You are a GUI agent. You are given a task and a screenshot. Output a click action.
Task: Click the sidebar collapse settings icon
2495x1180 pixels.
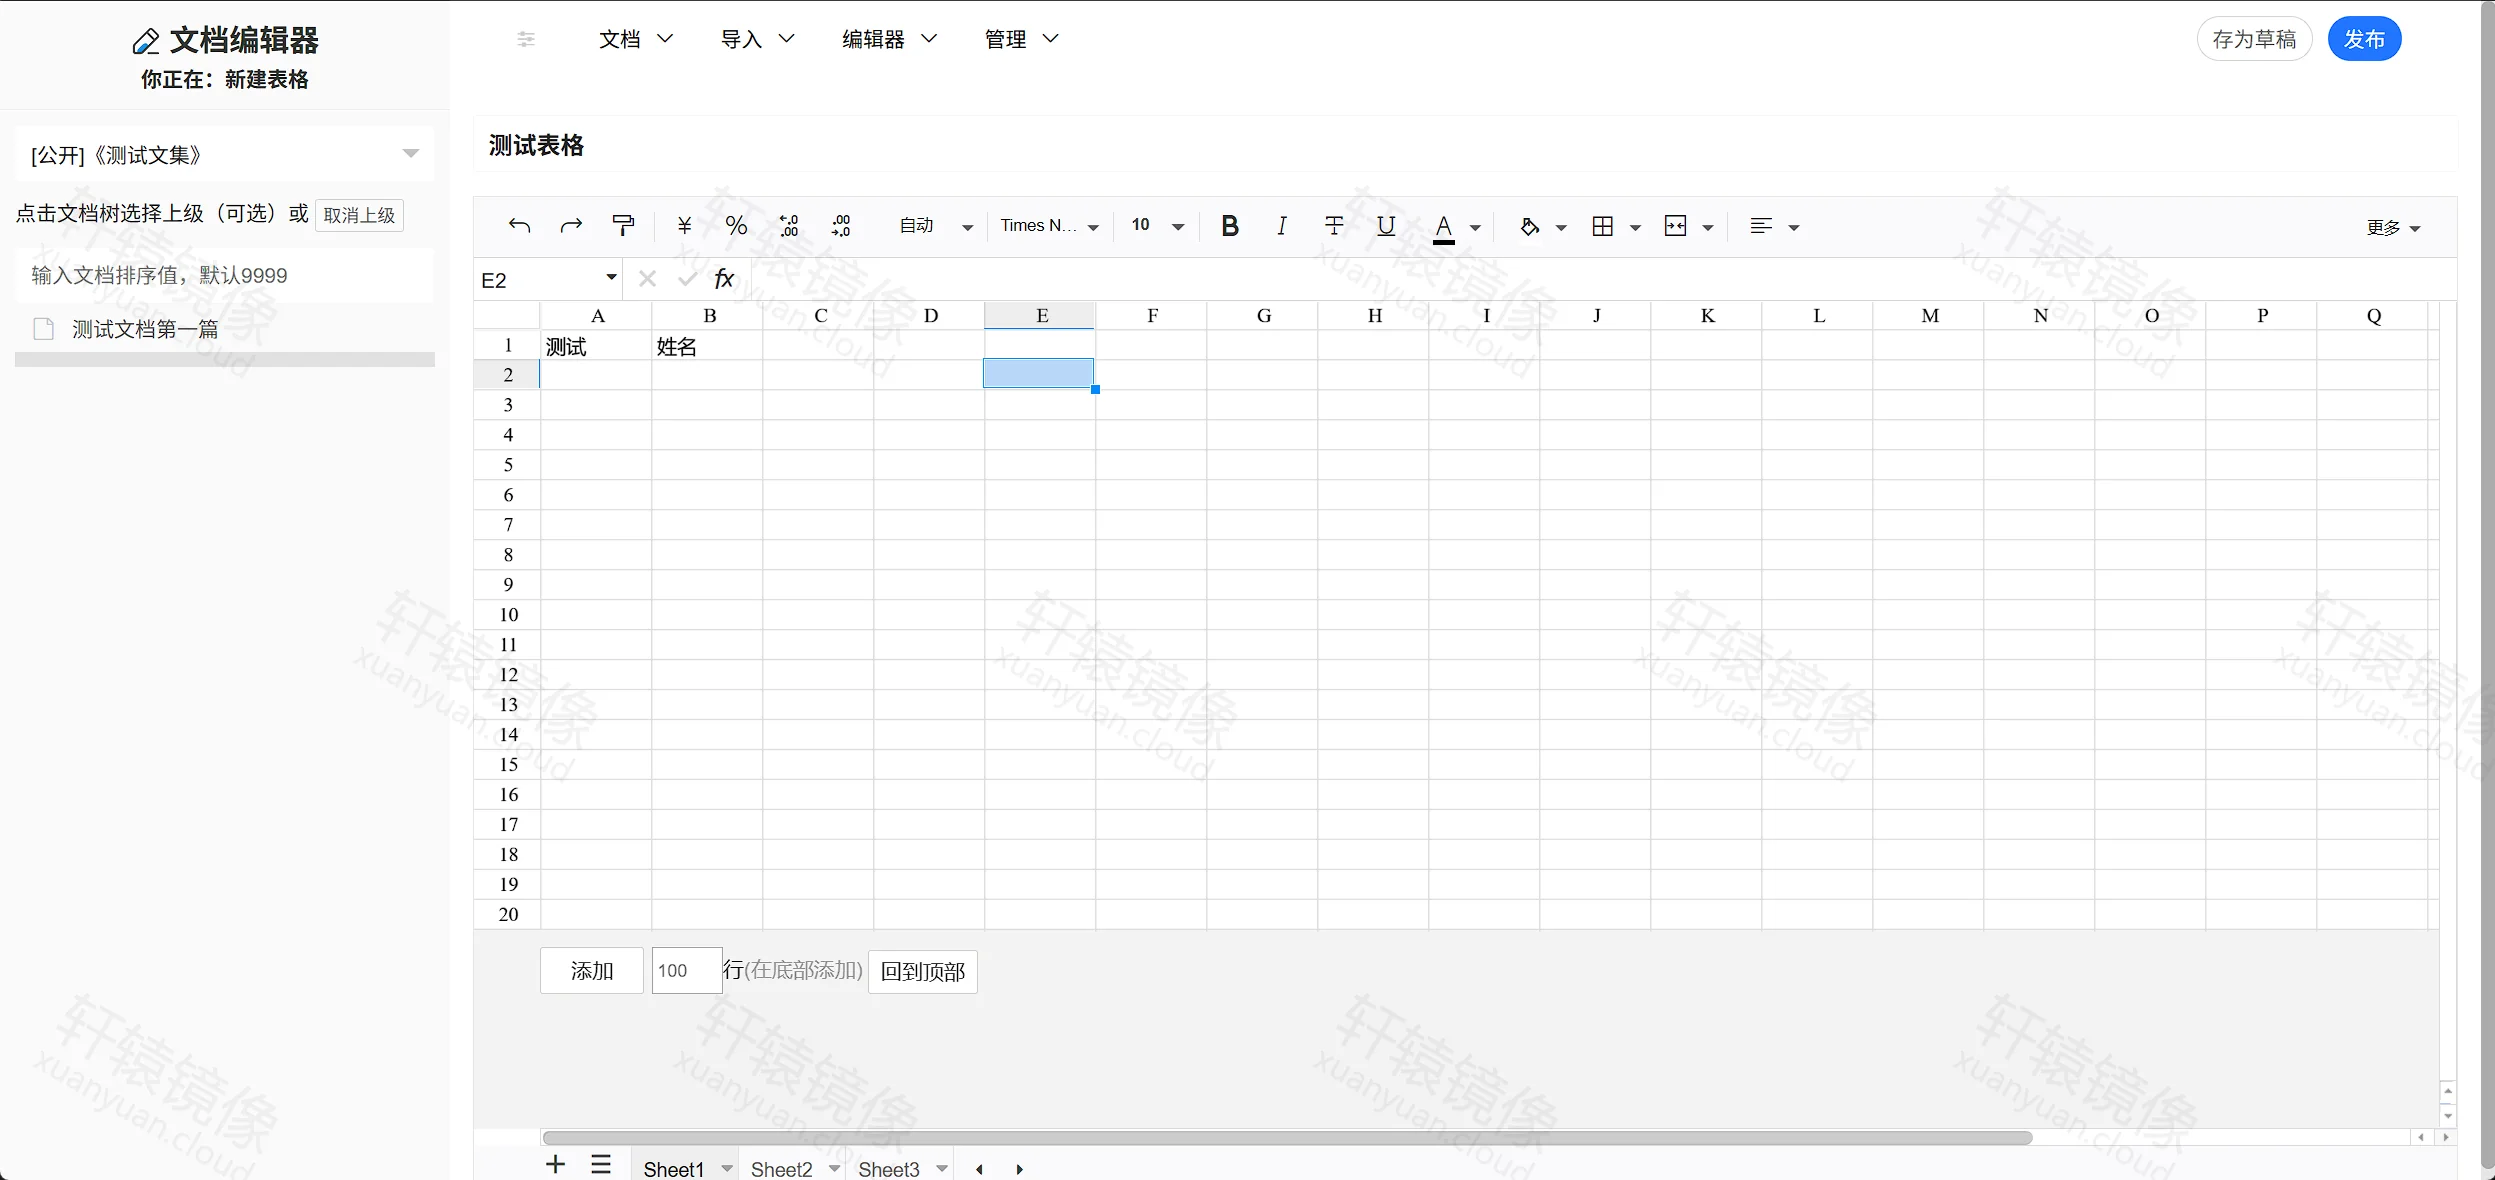point(526,39)
